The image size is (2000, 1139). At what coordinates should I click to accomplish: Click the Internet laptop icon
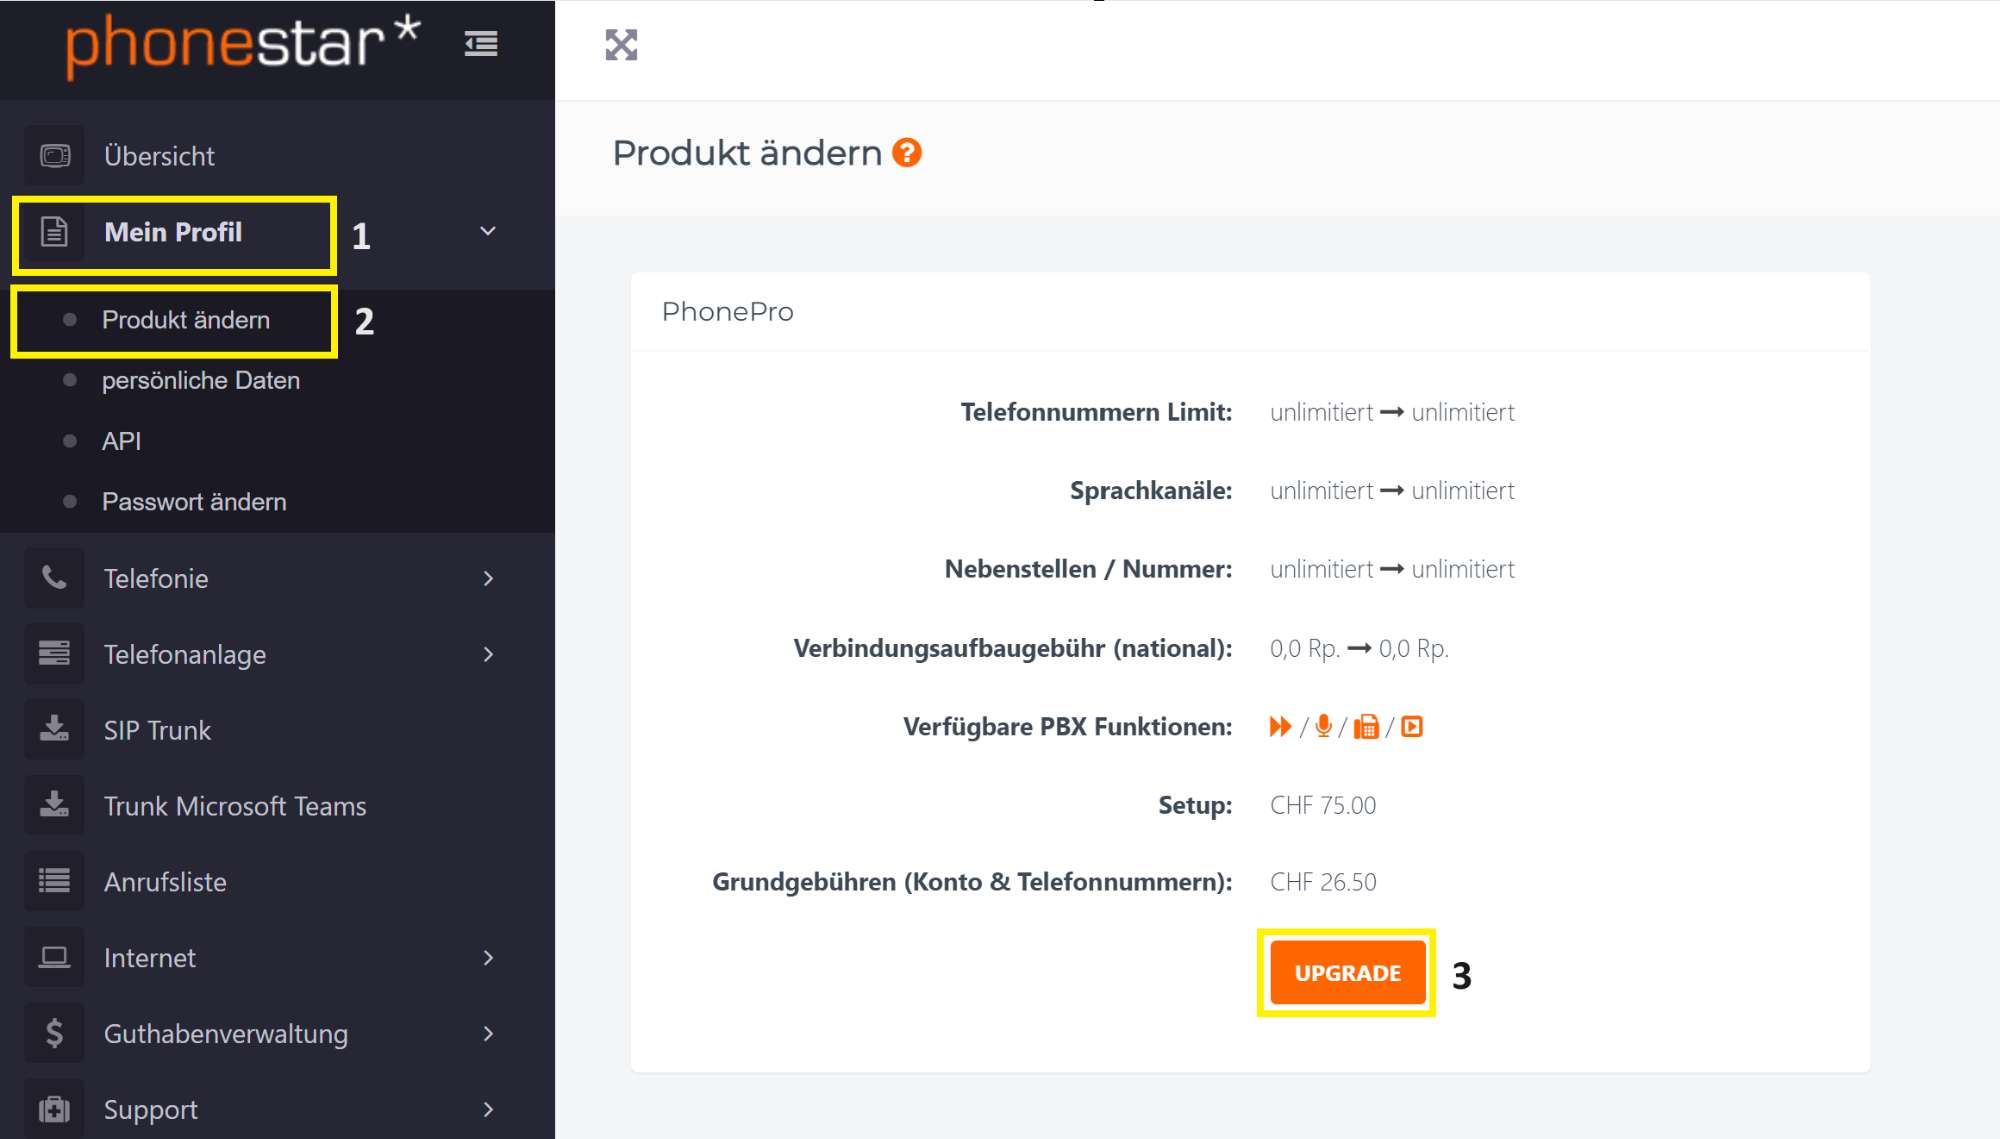click(54, 957)
